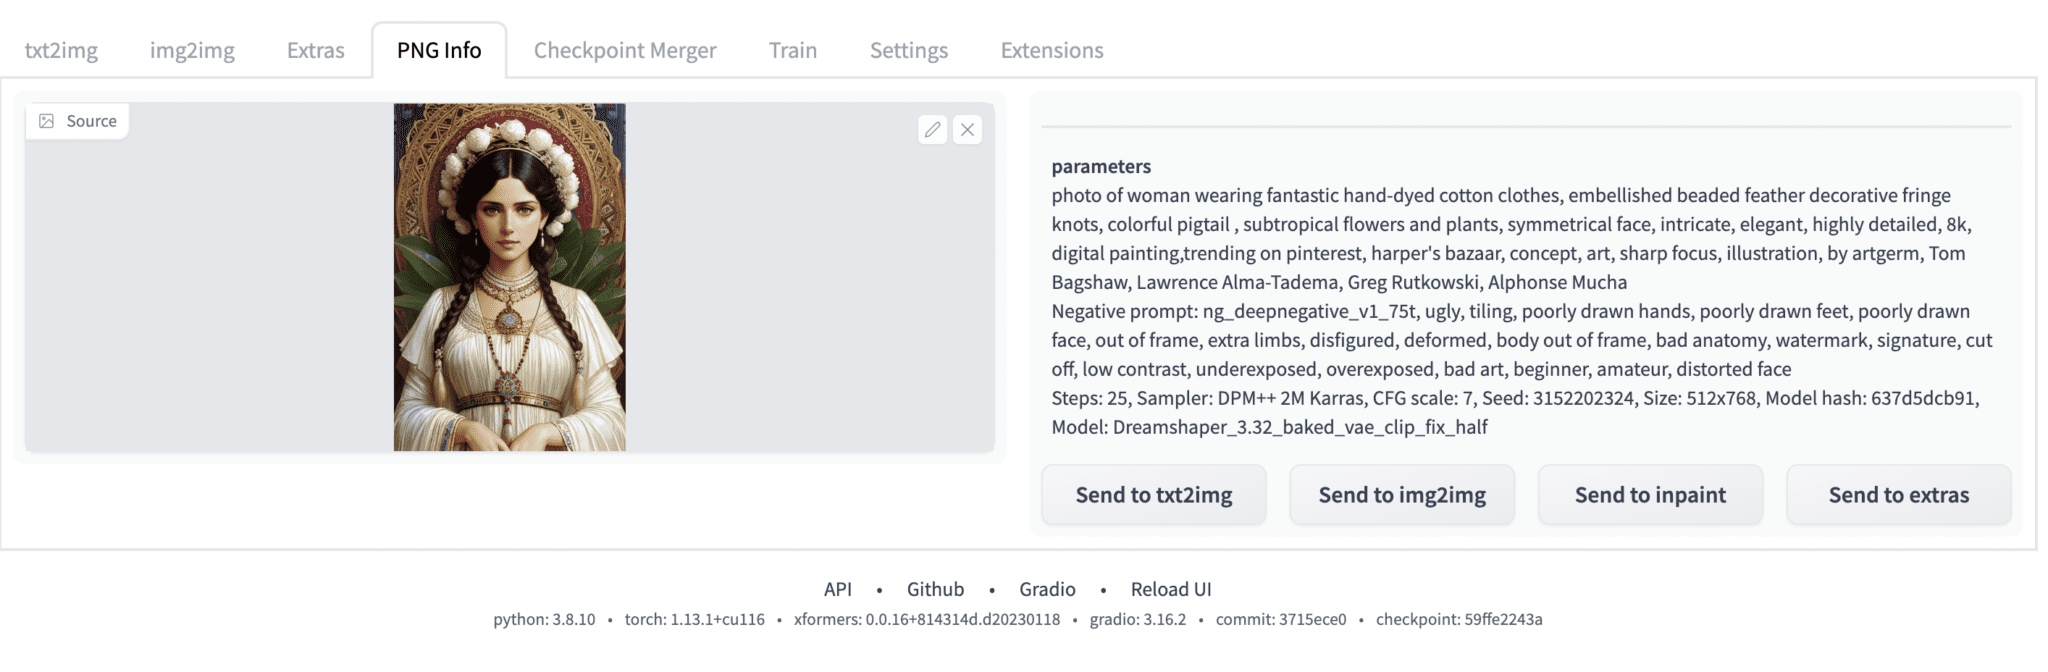Image resolution: width=2048 pixels, height=672 pixels.
Task: Click the Source image label icon
Action: [x=47, y=121]
